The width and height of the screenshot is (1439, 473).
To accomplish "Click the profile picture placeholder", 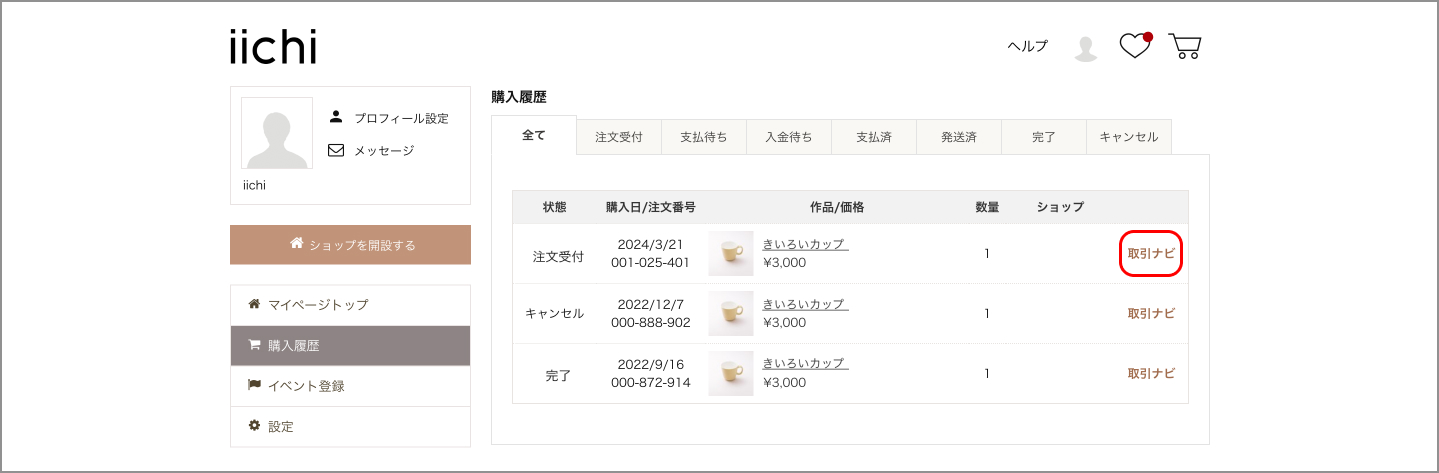I will click(277, 133).
